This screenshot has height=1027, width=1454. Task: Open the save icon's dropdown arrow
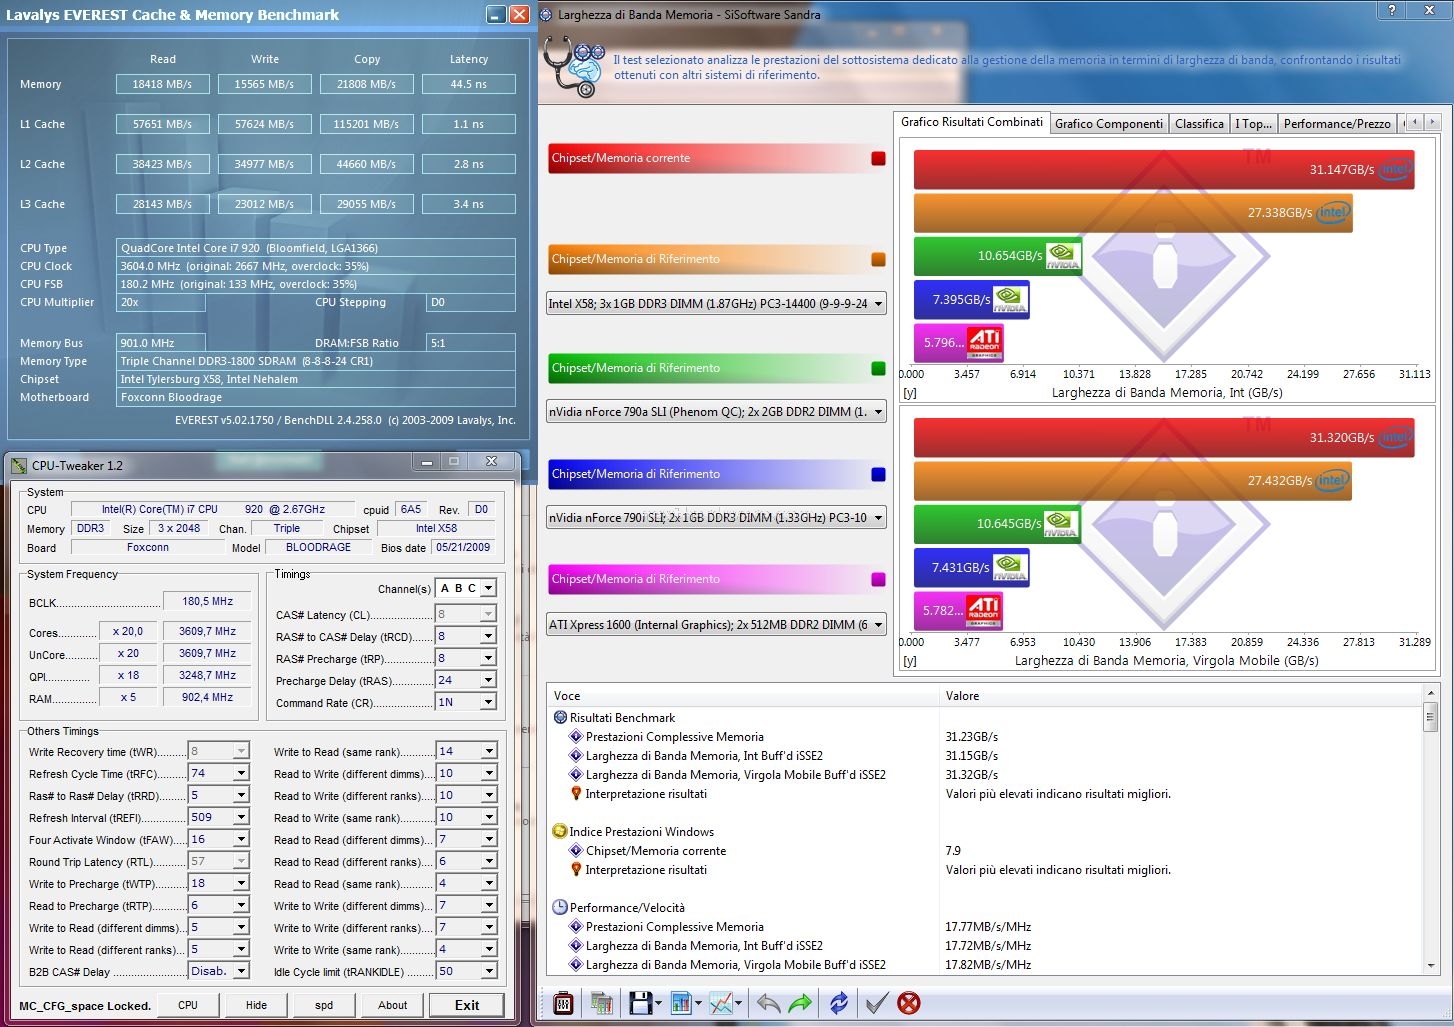659,1003
